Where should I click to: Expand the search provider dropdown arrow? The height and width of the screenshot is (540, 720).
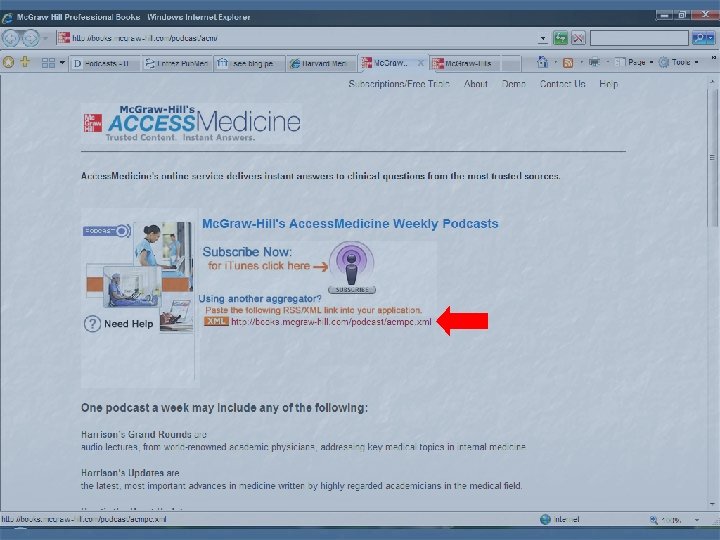point(711,38)
